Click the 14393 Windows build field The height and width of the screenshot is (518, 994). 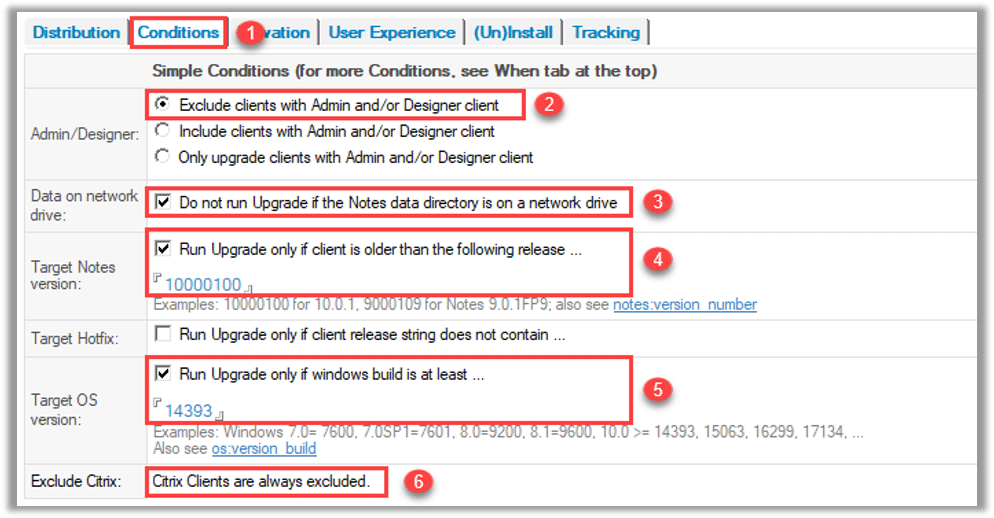[189, 410]
